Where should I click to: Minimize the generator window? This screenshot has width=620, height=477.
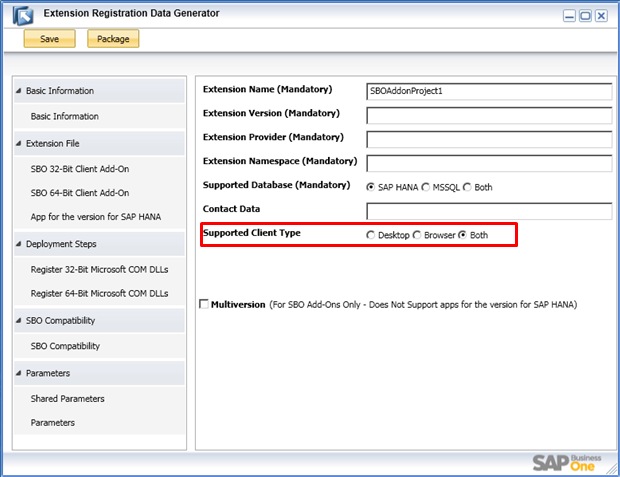point(569,16)
